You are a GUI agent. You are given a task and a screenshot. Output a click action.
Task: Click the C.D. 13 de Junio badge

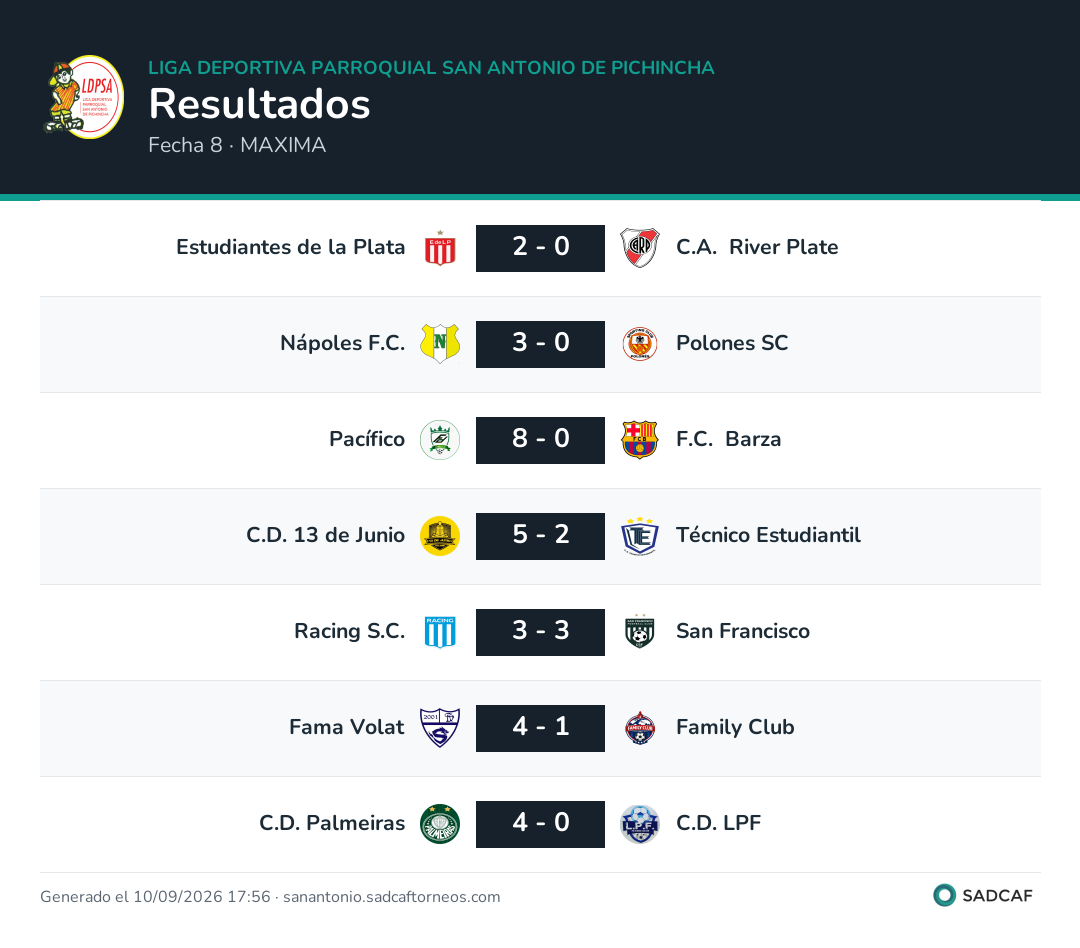coord(440,536)
